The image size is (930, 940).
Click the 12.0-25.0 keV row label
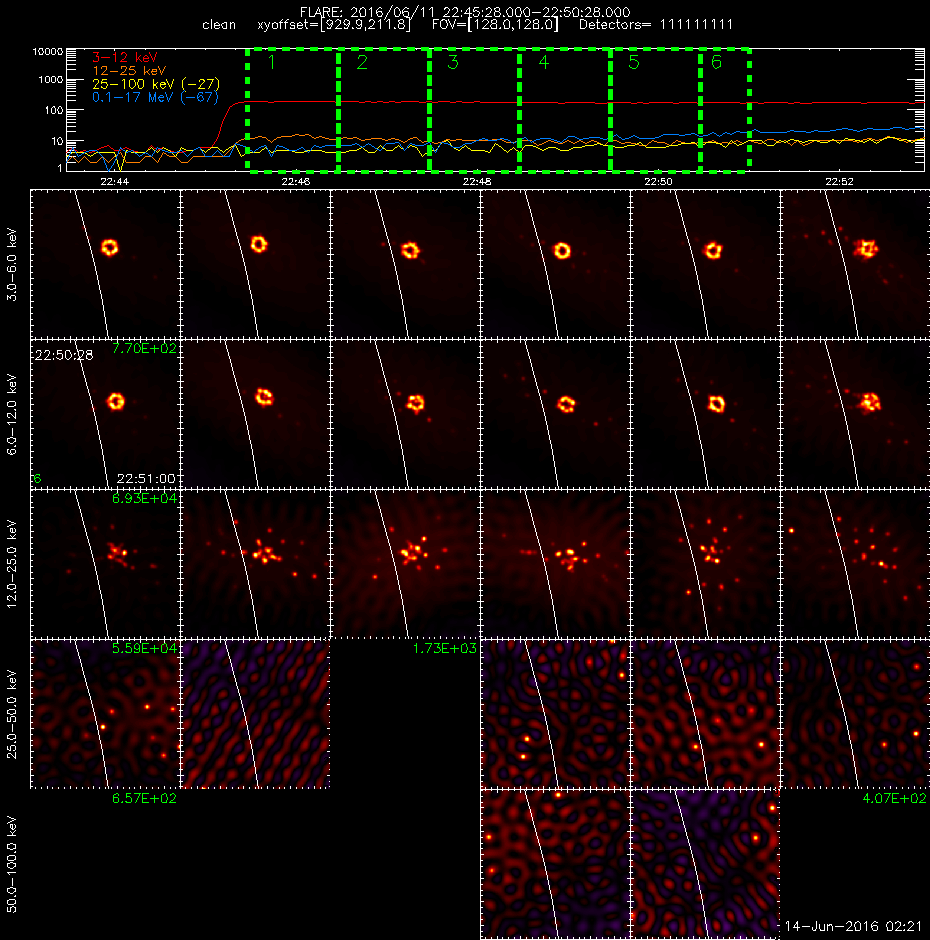coord(12,564)
